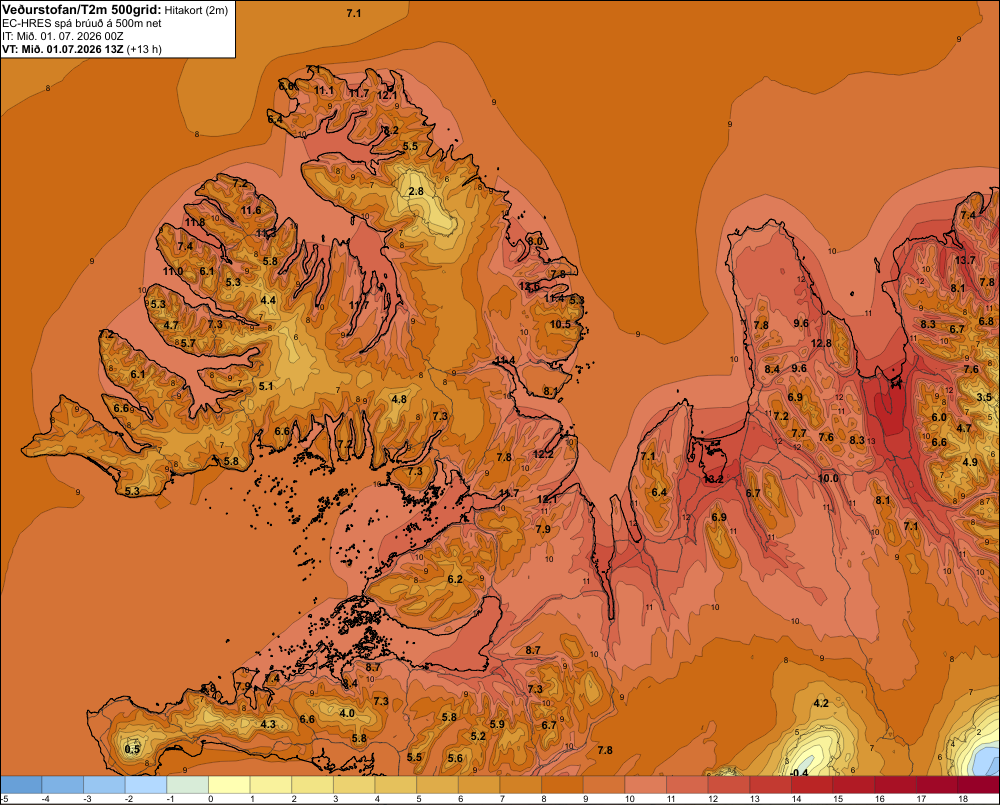The width and height of the screenshot is (1000, 805).
Task: Select the 6.2 temperature label
Action: 455,579
